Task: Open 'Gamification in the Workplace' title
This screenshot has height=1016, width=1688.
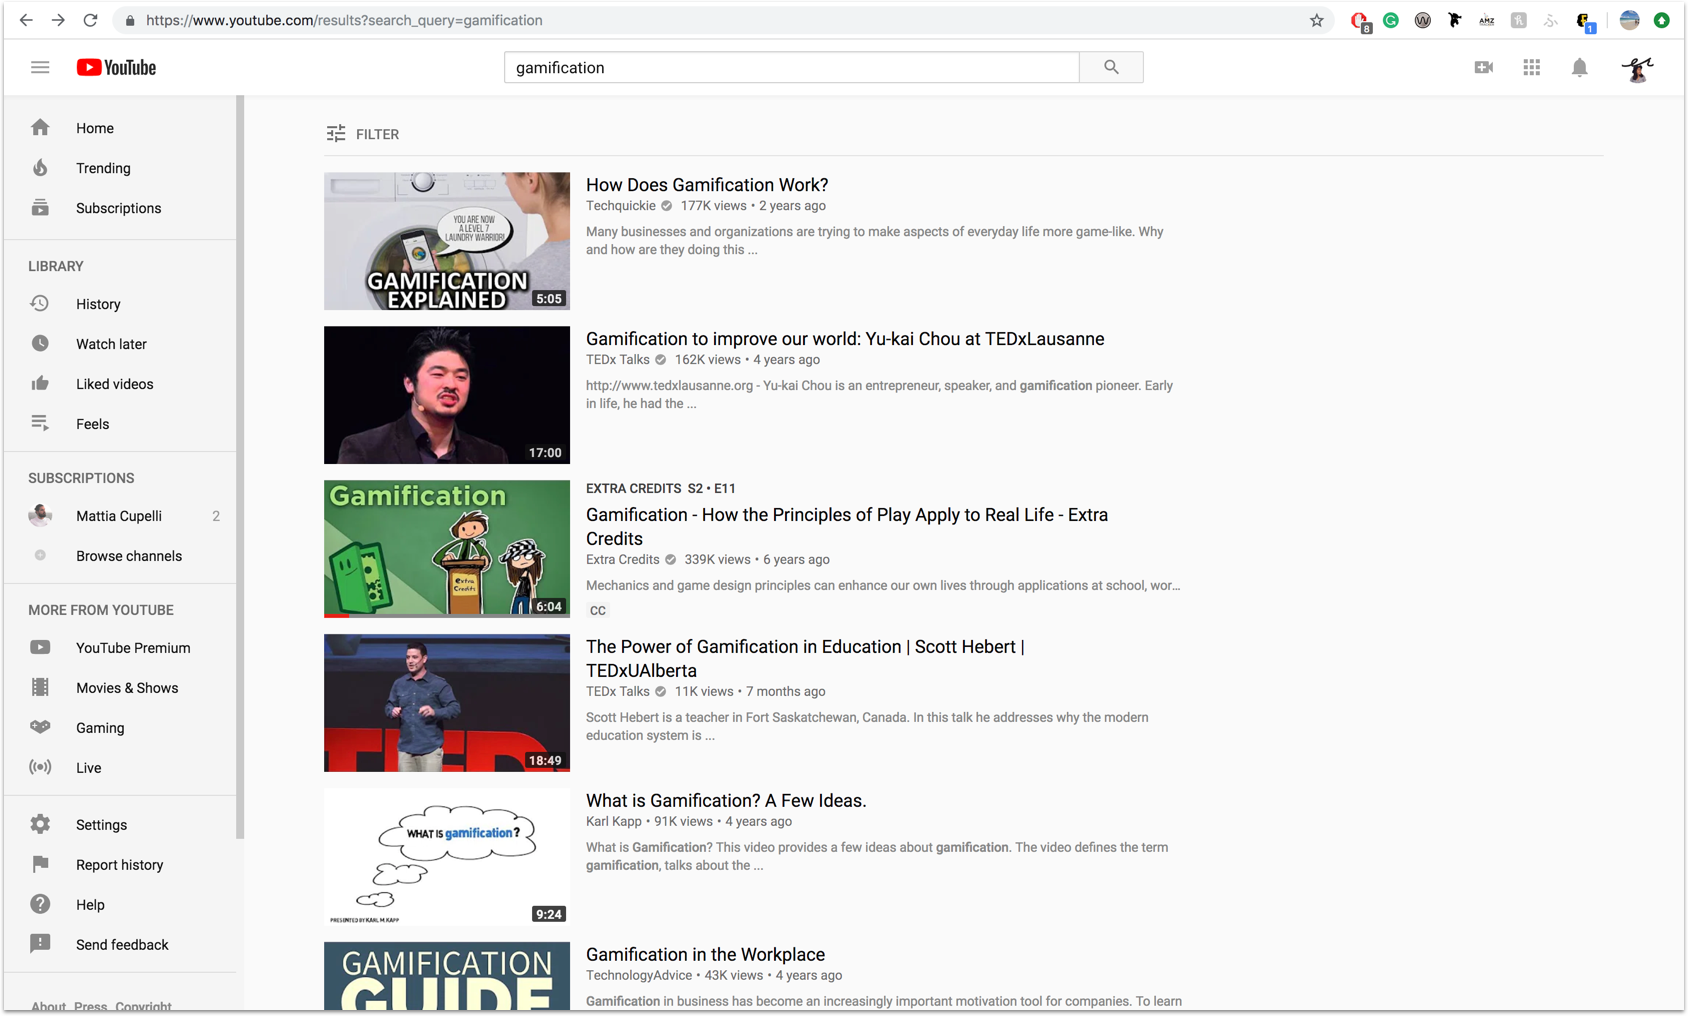Action: pos(705,955)
